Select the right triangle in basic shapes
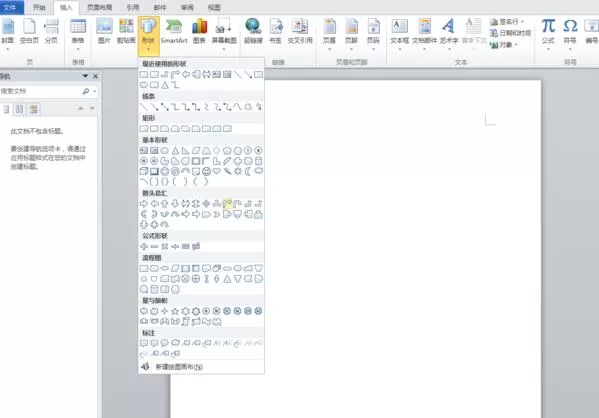The image size is (599, 418). 185,151
